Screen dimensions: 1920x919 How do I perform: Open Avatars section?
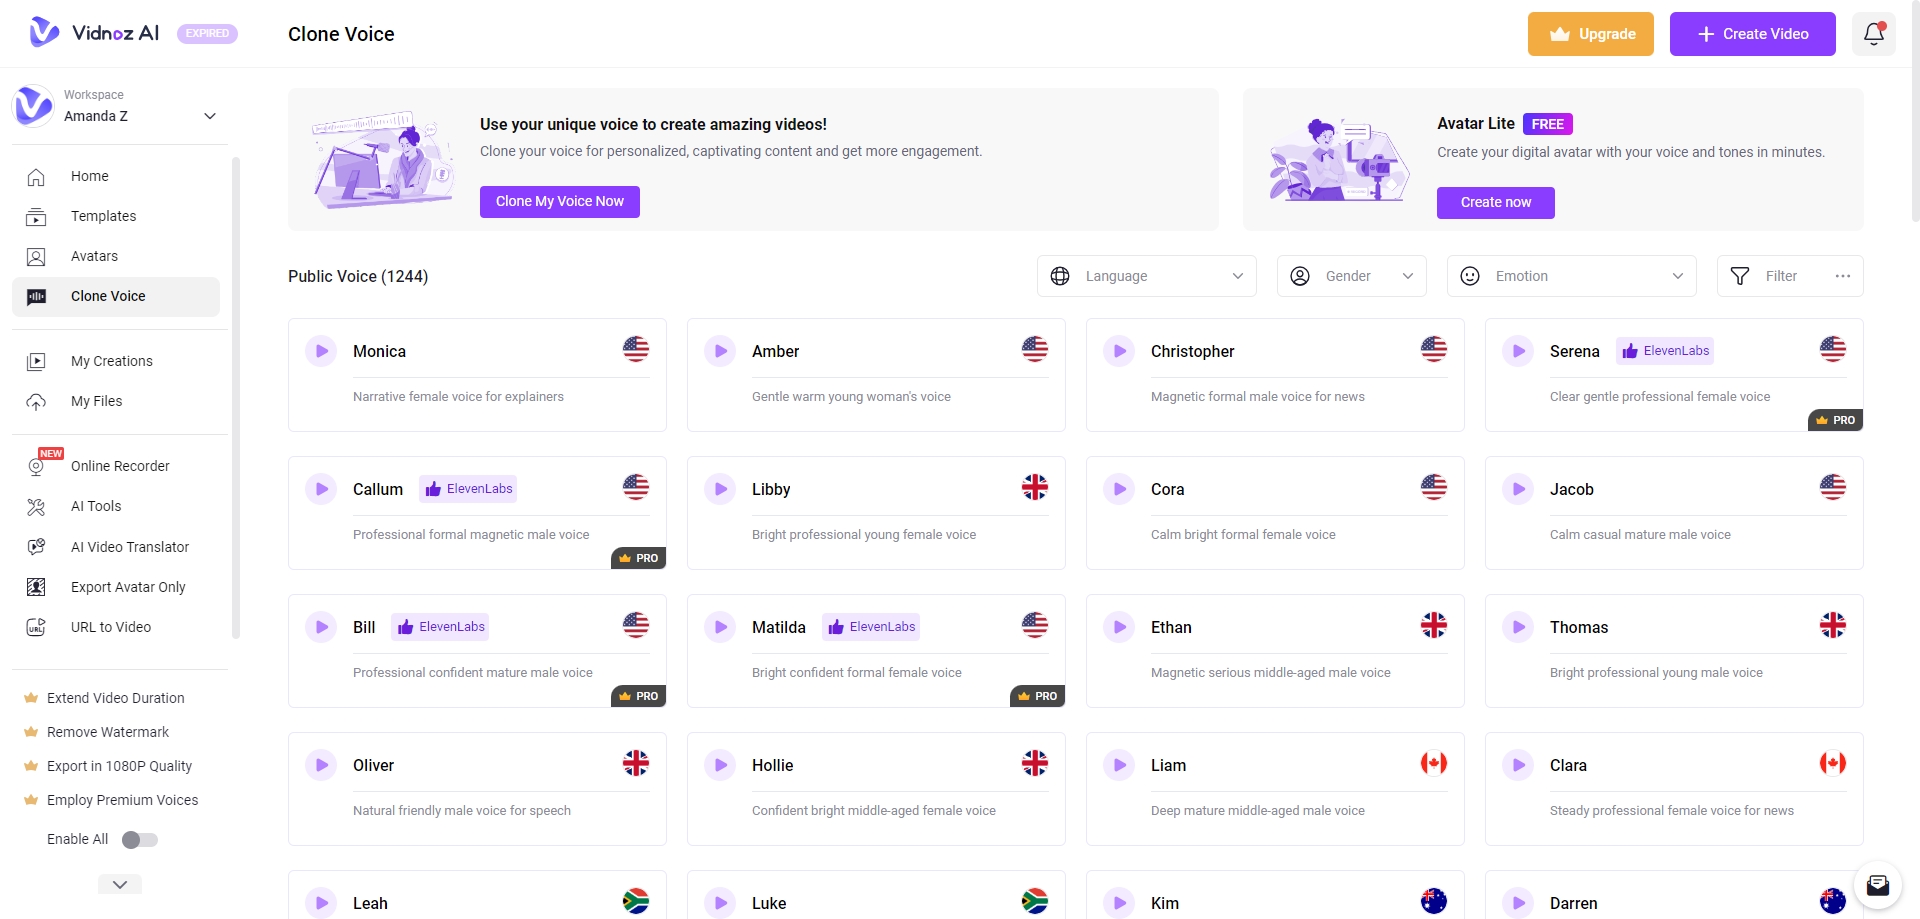coord(116,256)
